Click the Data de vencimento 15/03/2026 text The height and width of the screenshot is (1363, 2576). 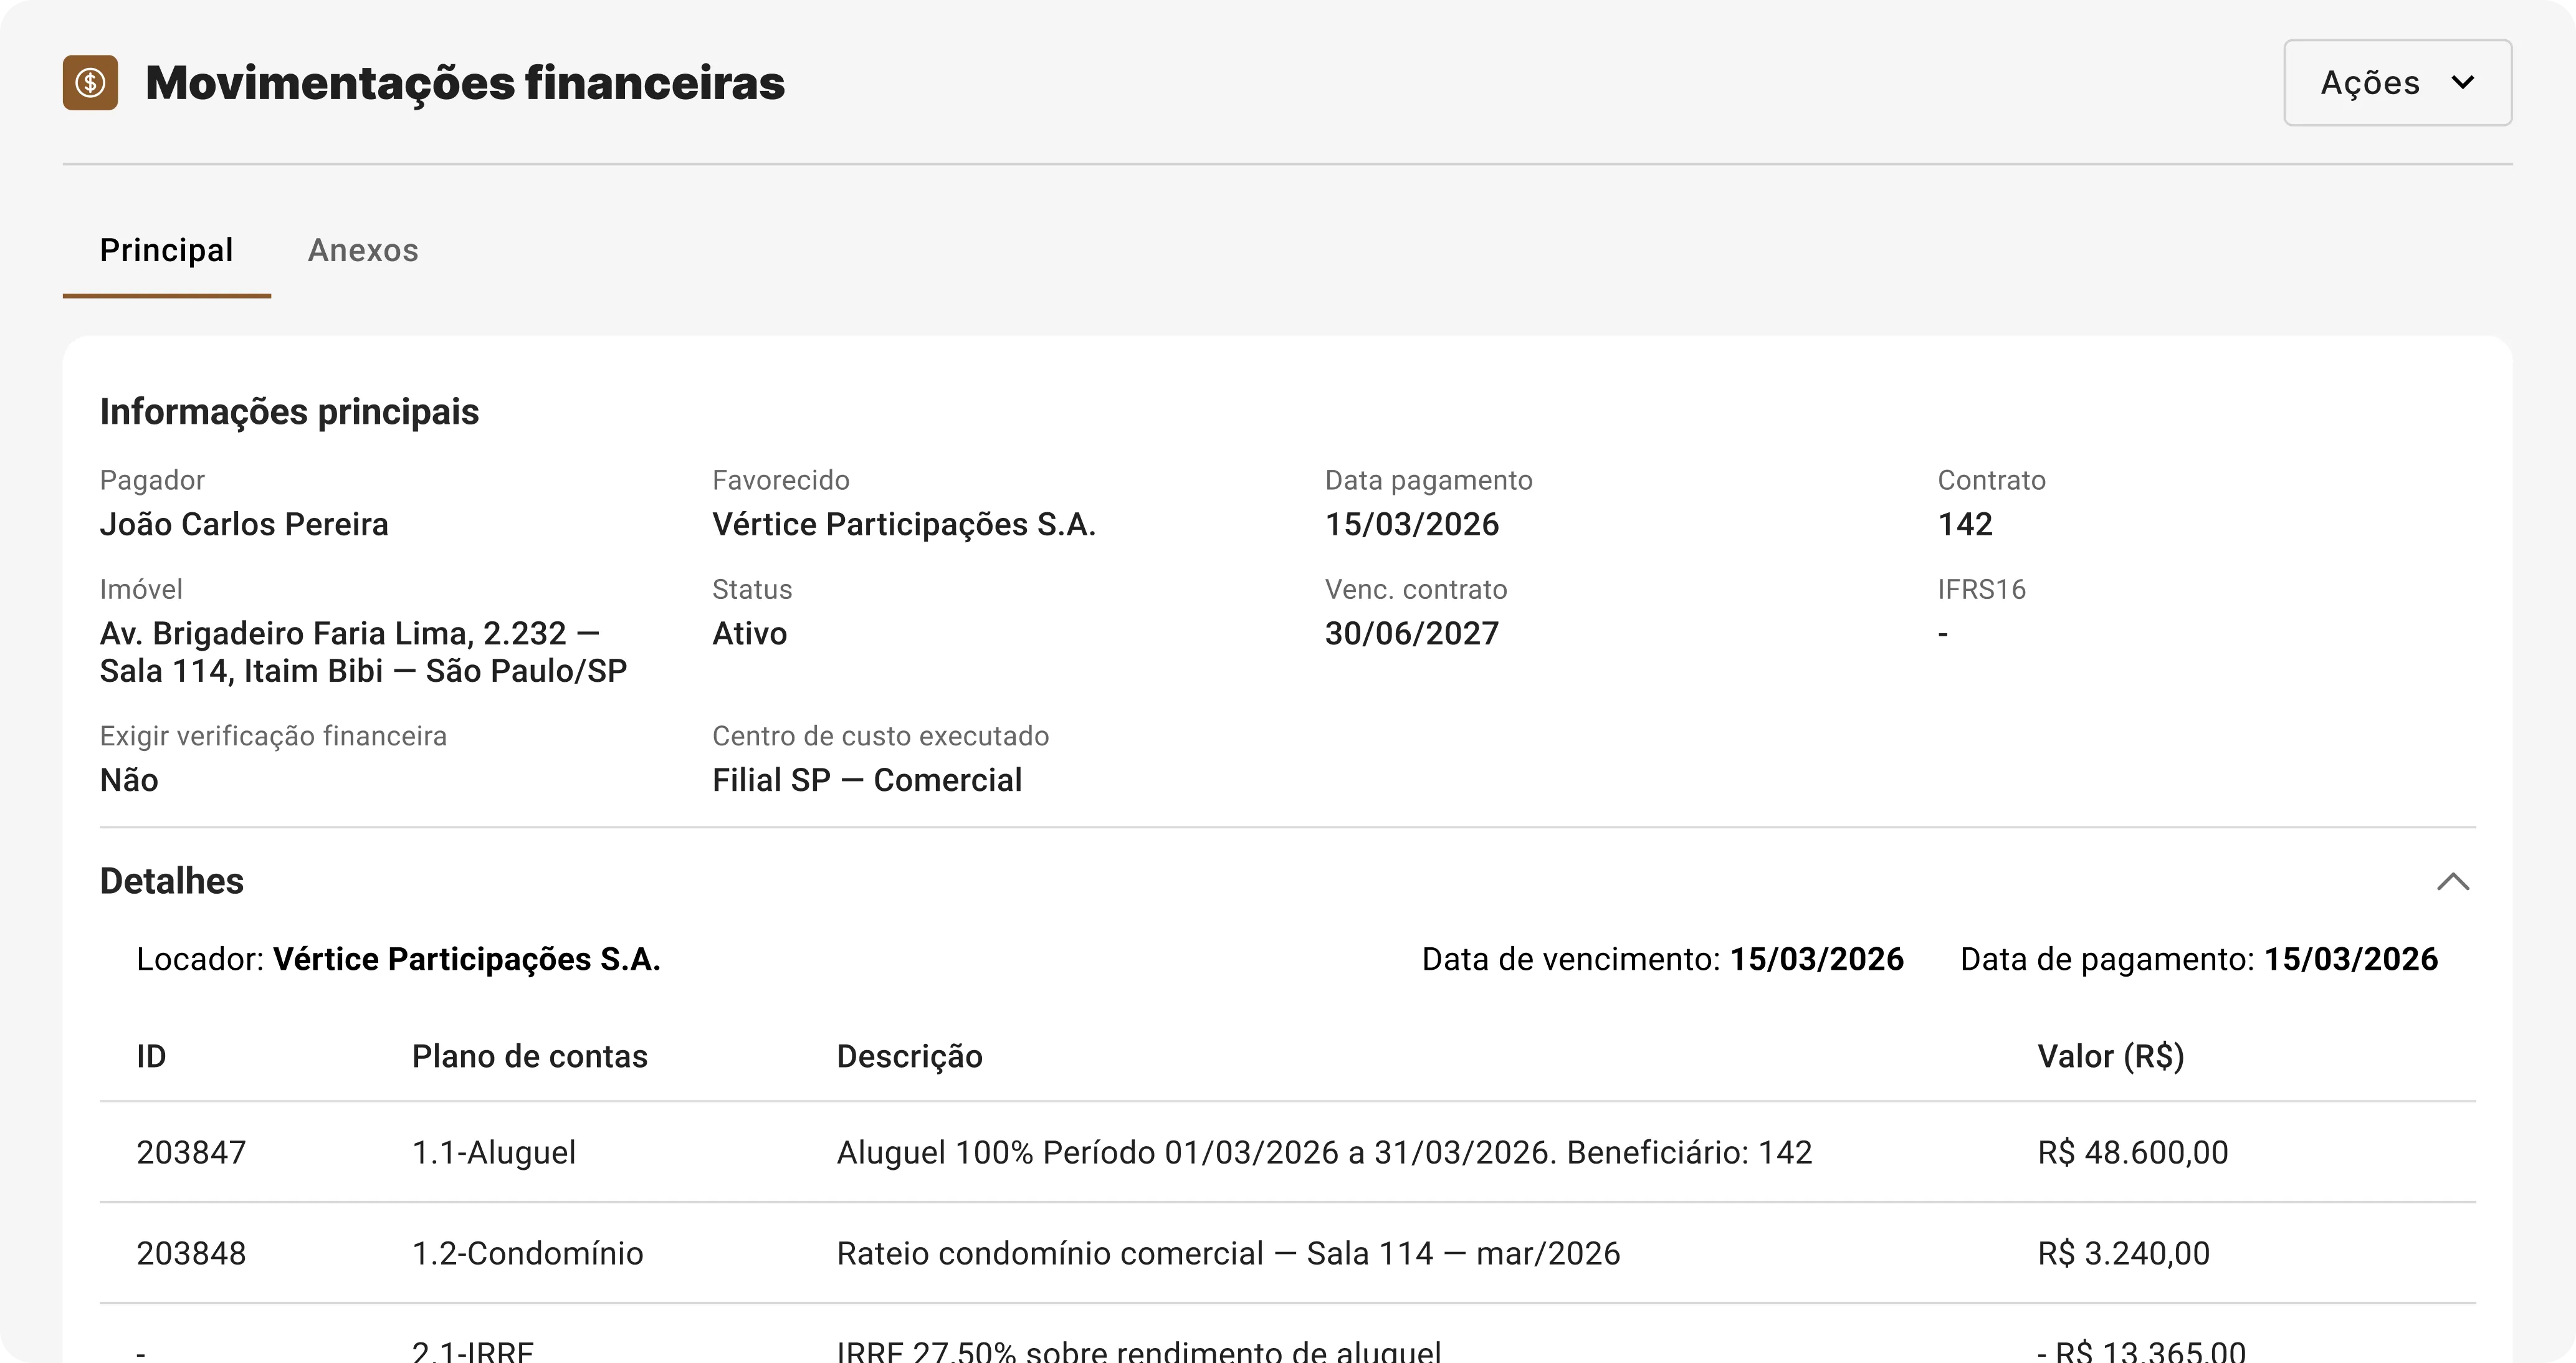point(1663,959)
